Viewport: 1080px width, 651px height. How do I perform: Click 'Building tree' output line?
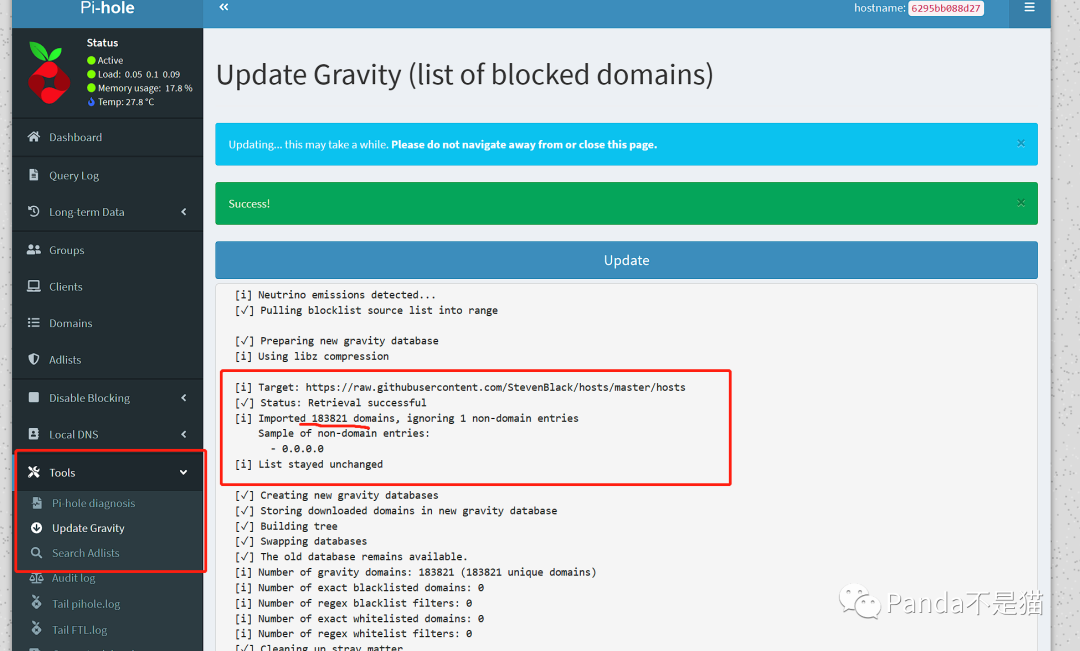[x=286, y=526]
